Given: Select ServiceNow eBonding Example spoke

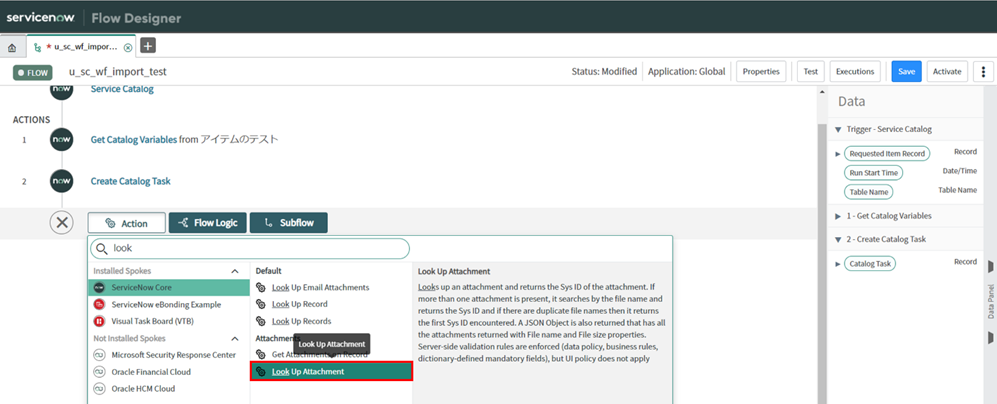Looking at the screenshot, I should click(x=168, y=305).
